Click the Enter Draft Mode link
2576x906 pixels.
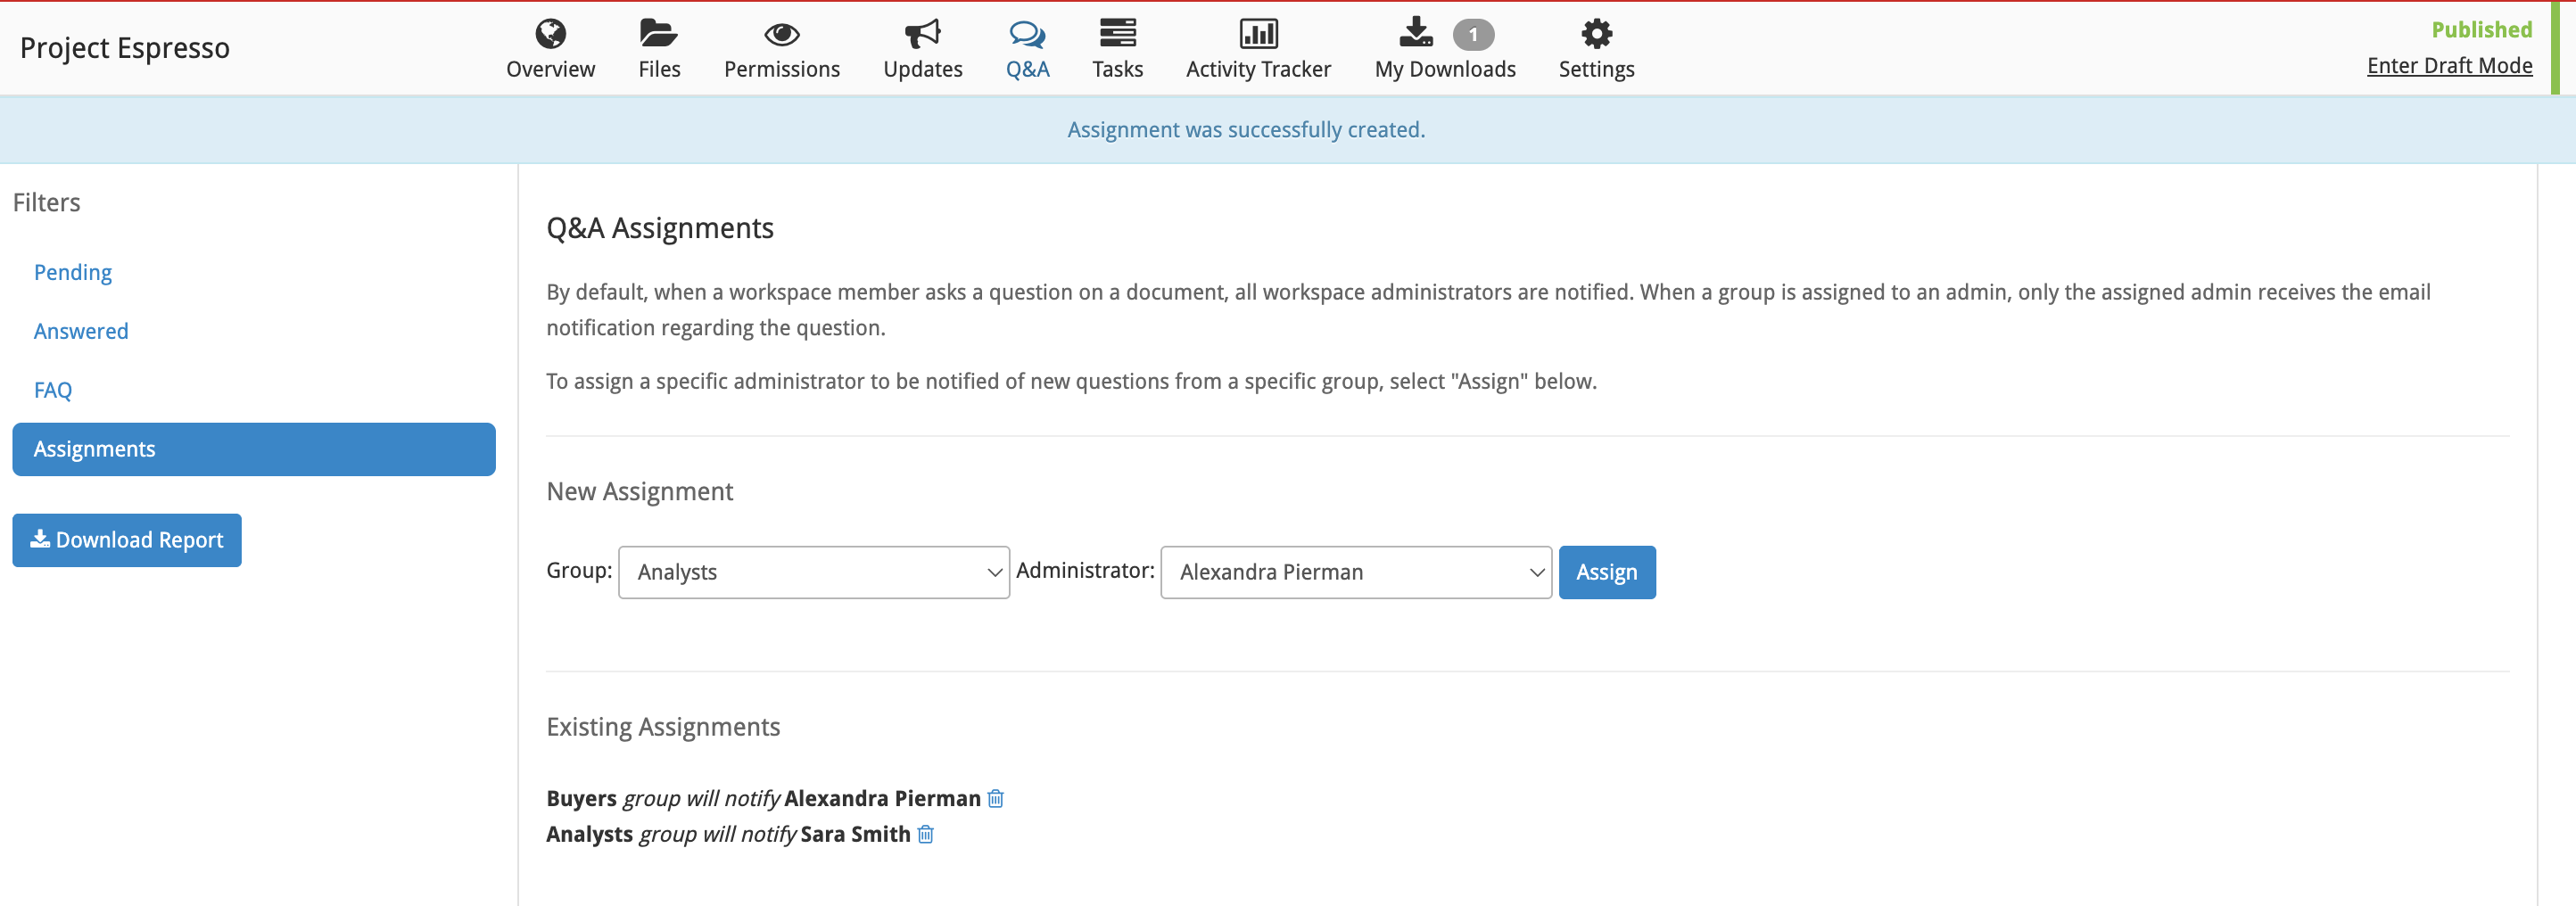click(x=2449, y=65)
